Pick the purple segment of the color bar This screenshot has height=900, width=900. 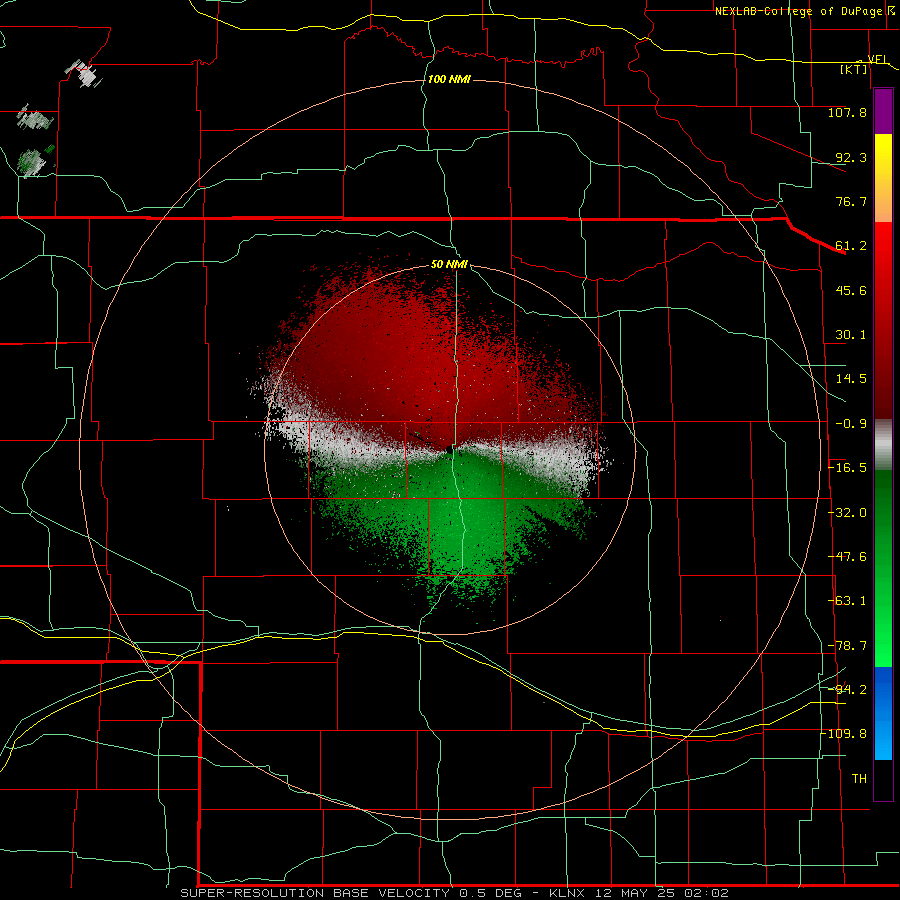click(x=883, y=111)
